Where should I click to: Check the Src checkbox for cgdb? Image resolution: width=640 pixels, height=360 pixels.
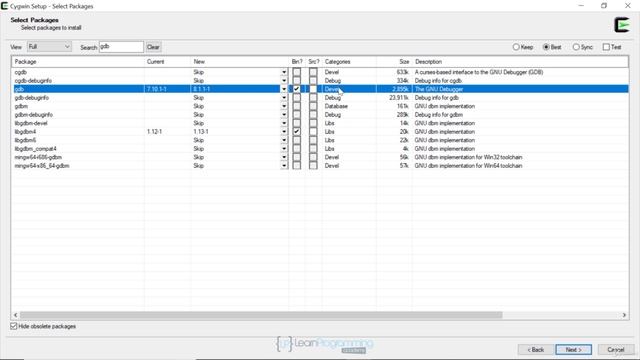(313, 72)
